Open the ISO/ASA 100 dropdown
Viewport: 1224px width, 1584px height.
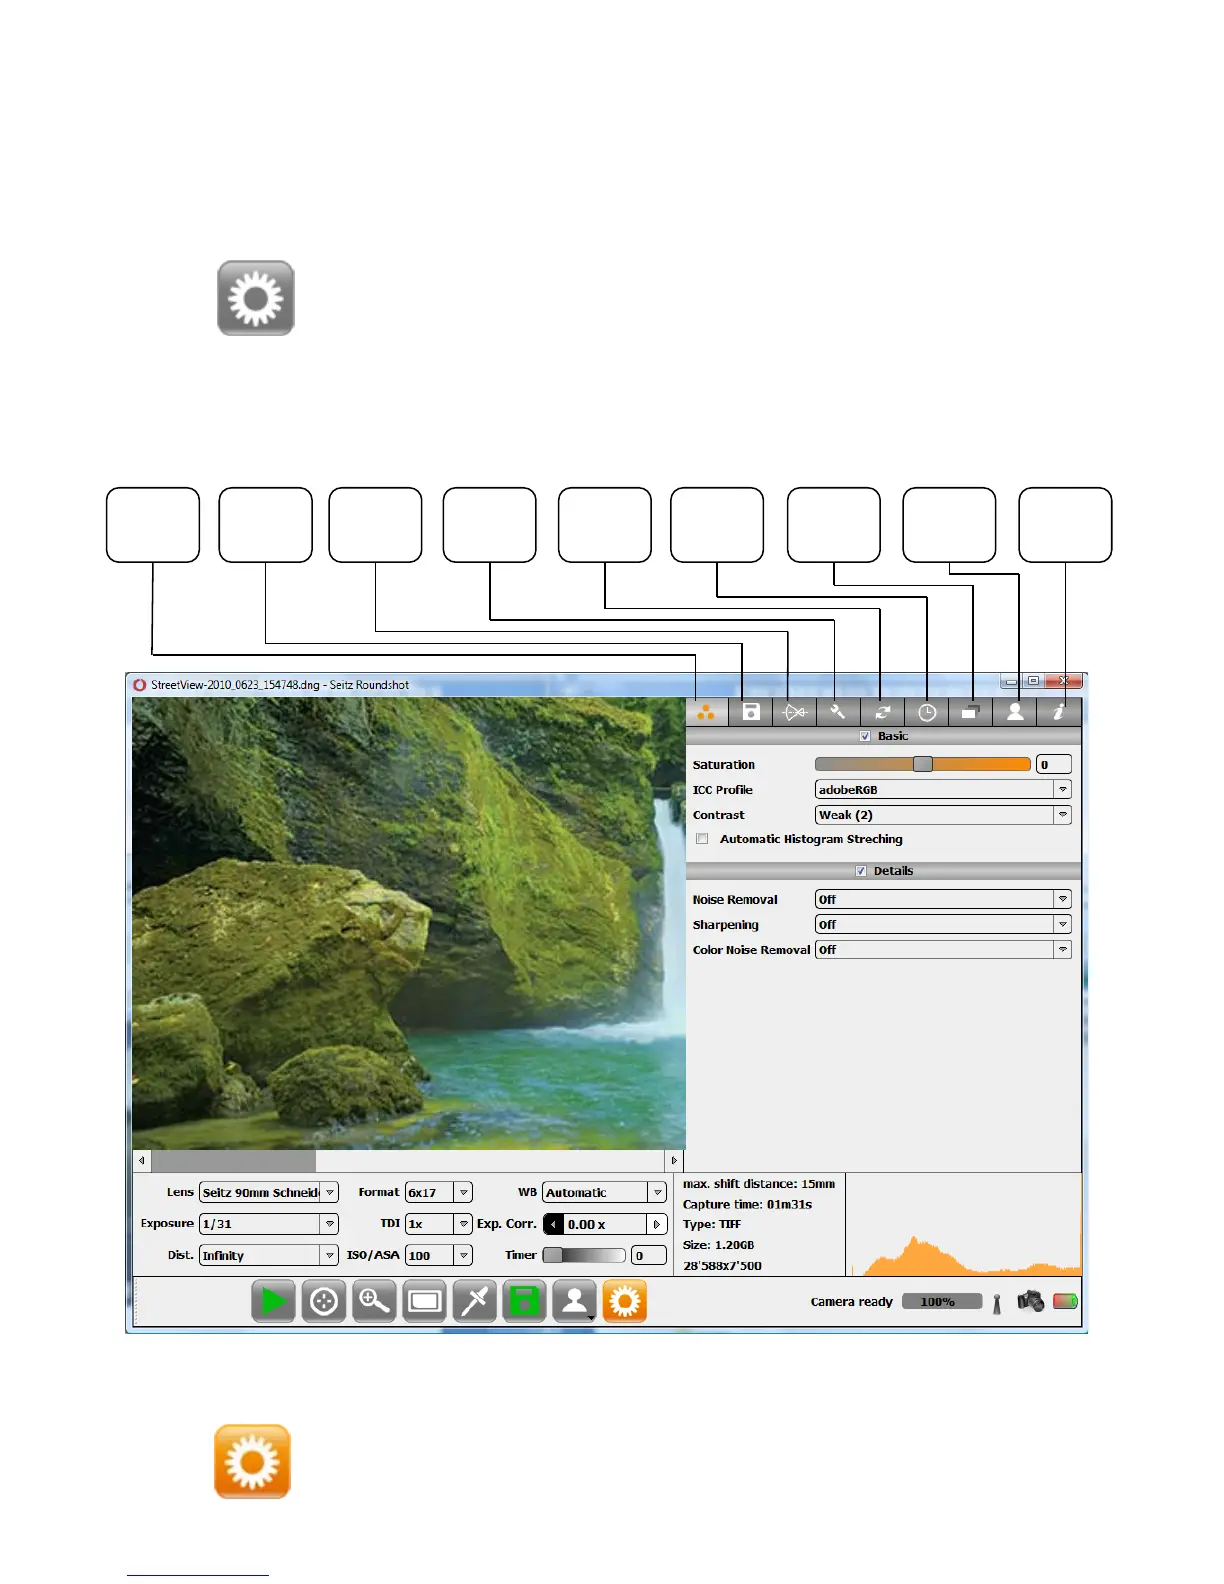point(439,1255)
